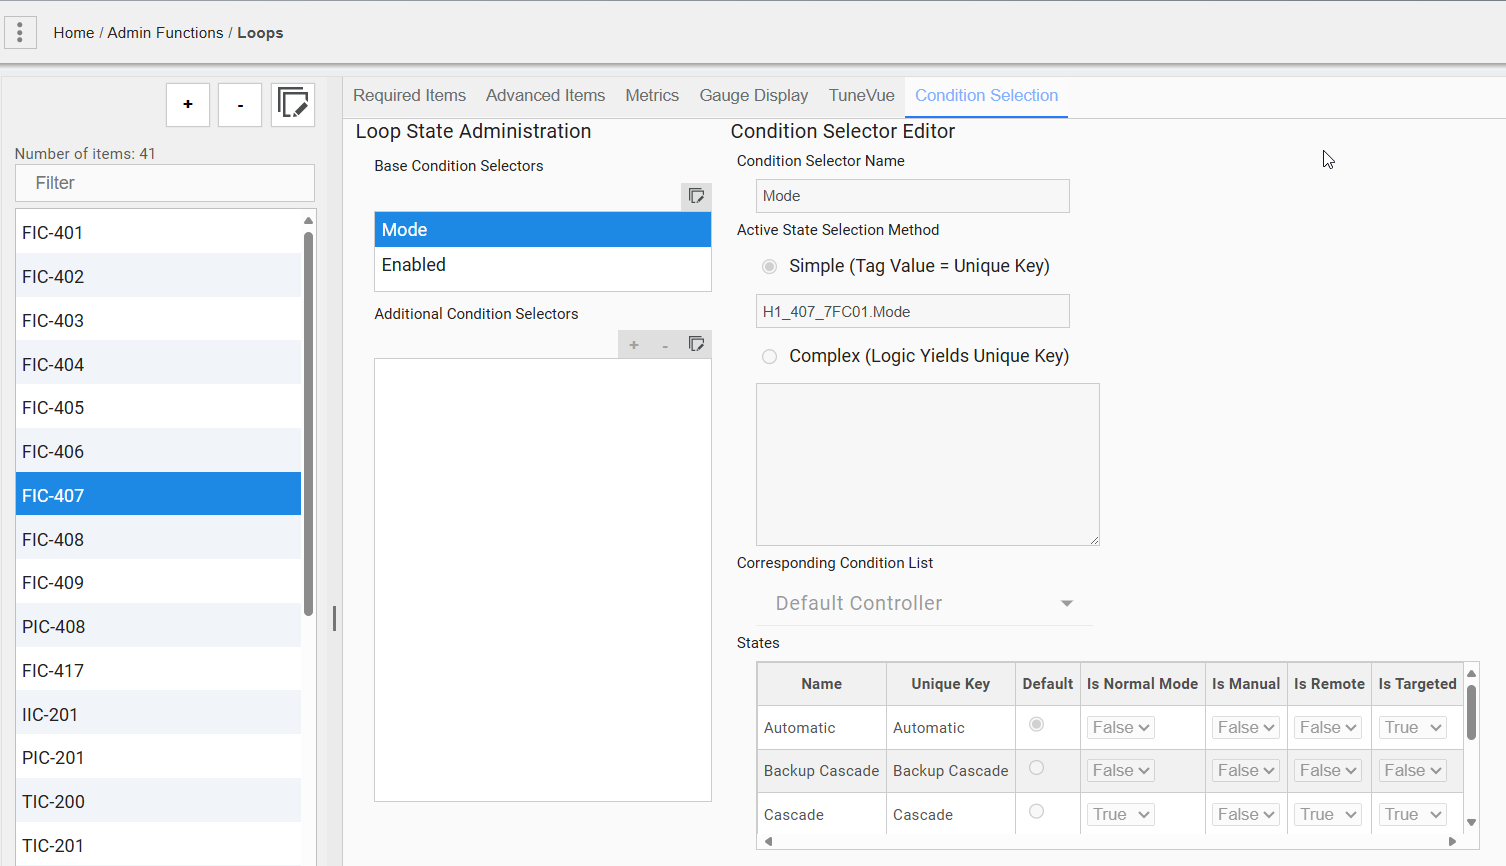Click the edit loop list icon
This screenshot has height=866, width=1506.
point(293,105)
